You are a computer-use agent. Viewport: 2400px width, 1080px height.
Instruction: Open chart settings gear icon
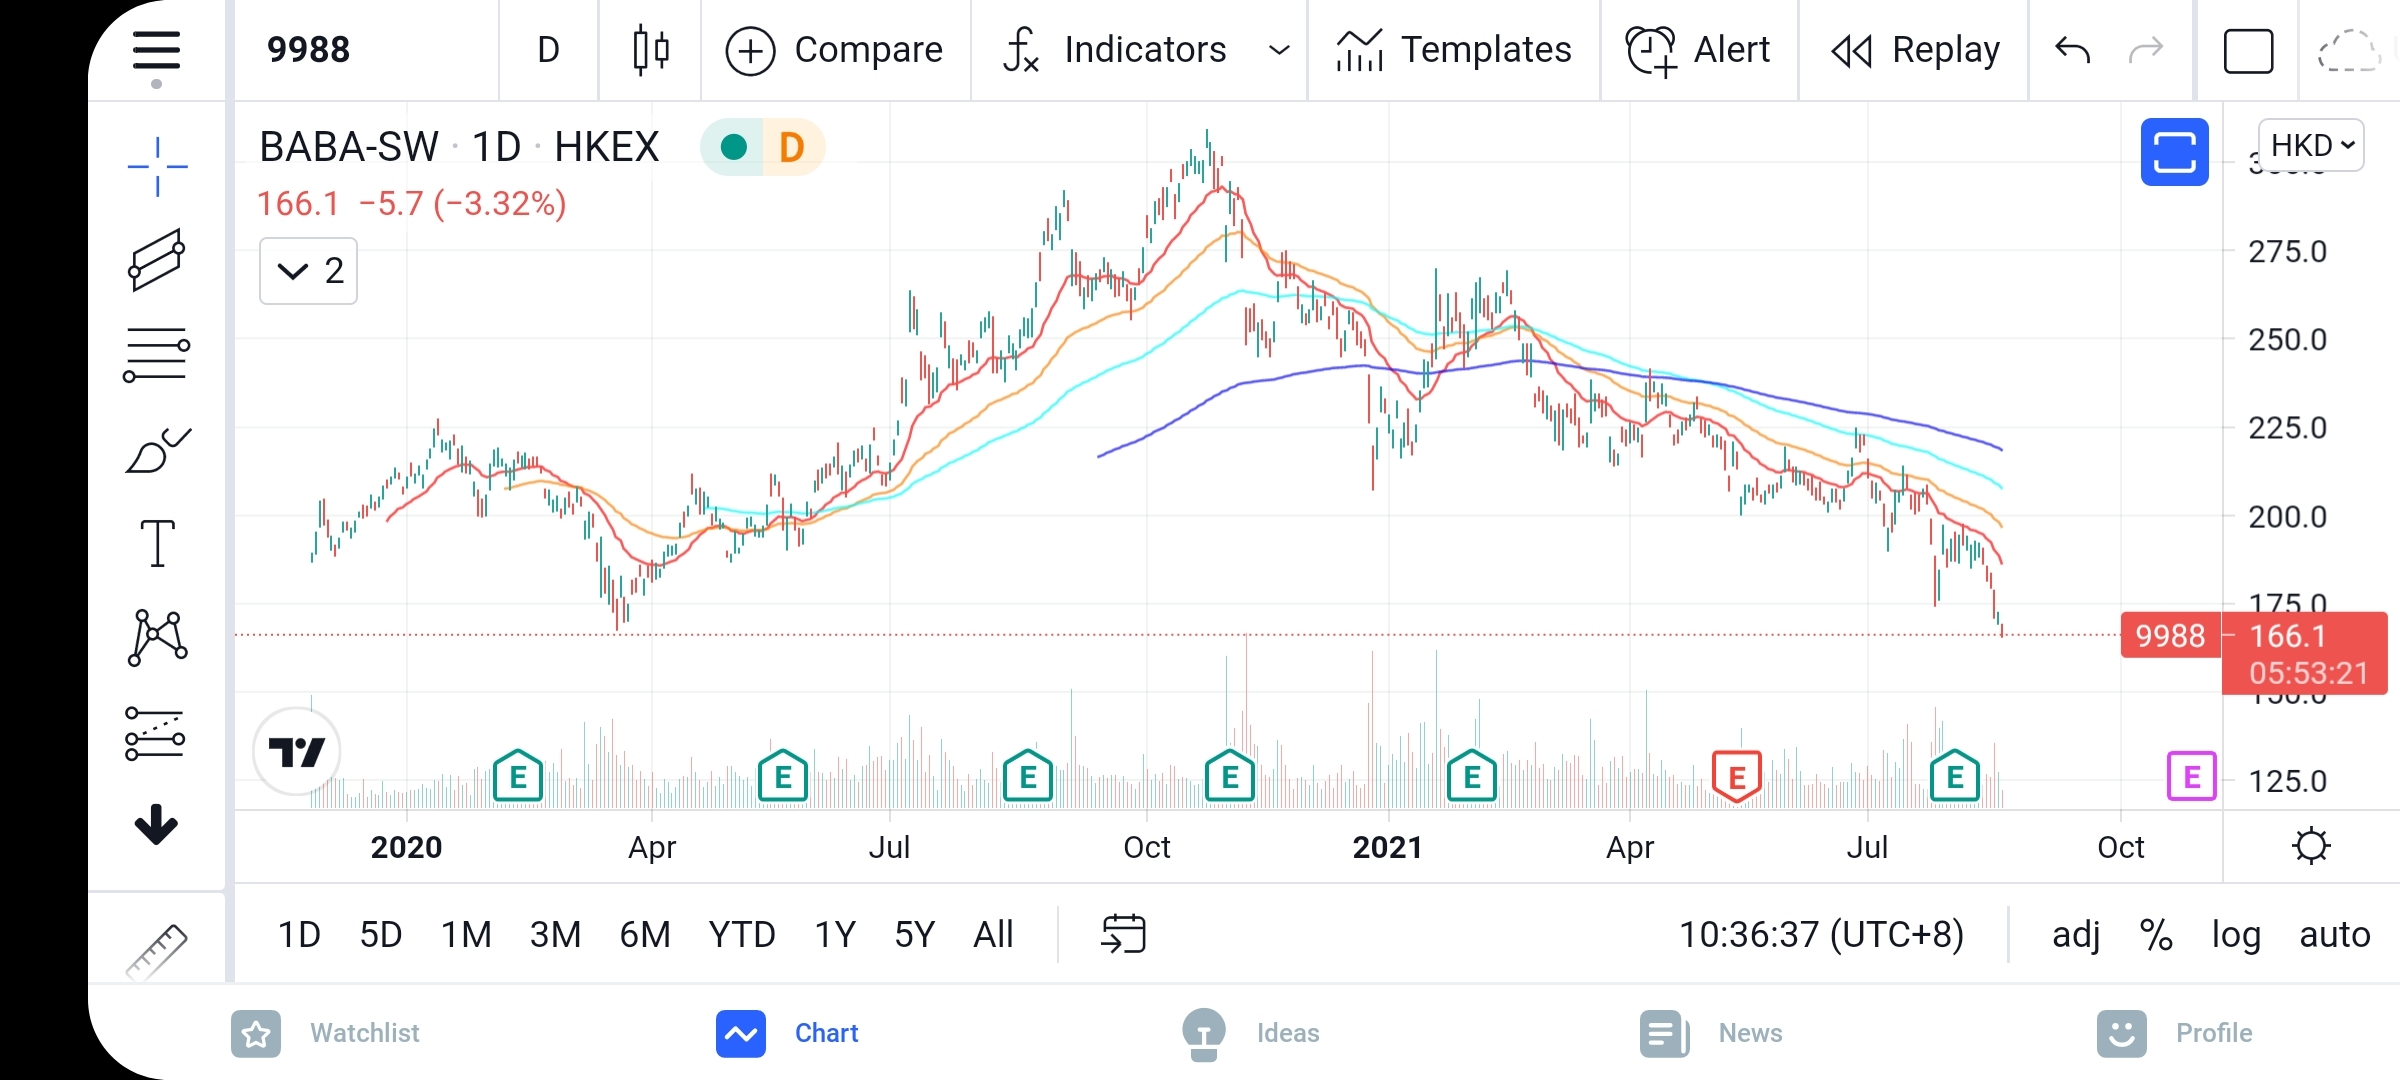[x=2311, y=846]
